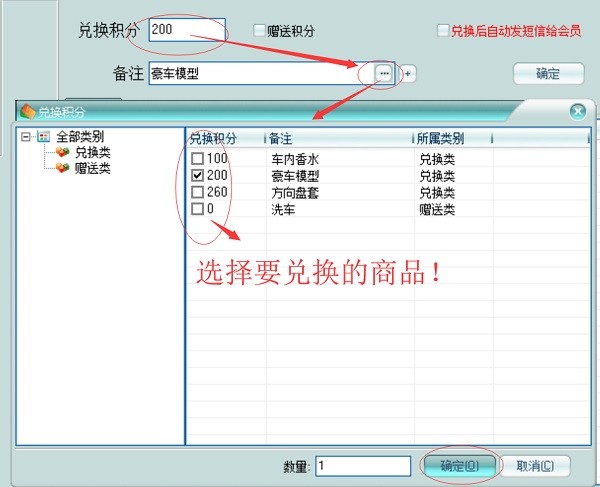Screen dimensions: 600x487
Task: Click the 兑换积分 dialog title icon
Action: point(28,112)
